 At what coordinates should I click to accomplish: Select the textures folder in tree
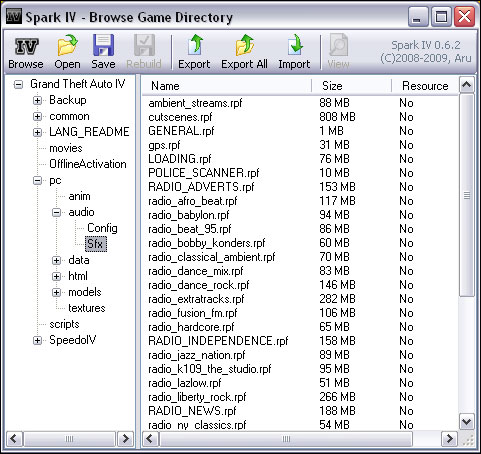pyautogui.click(x=87, y=308)
